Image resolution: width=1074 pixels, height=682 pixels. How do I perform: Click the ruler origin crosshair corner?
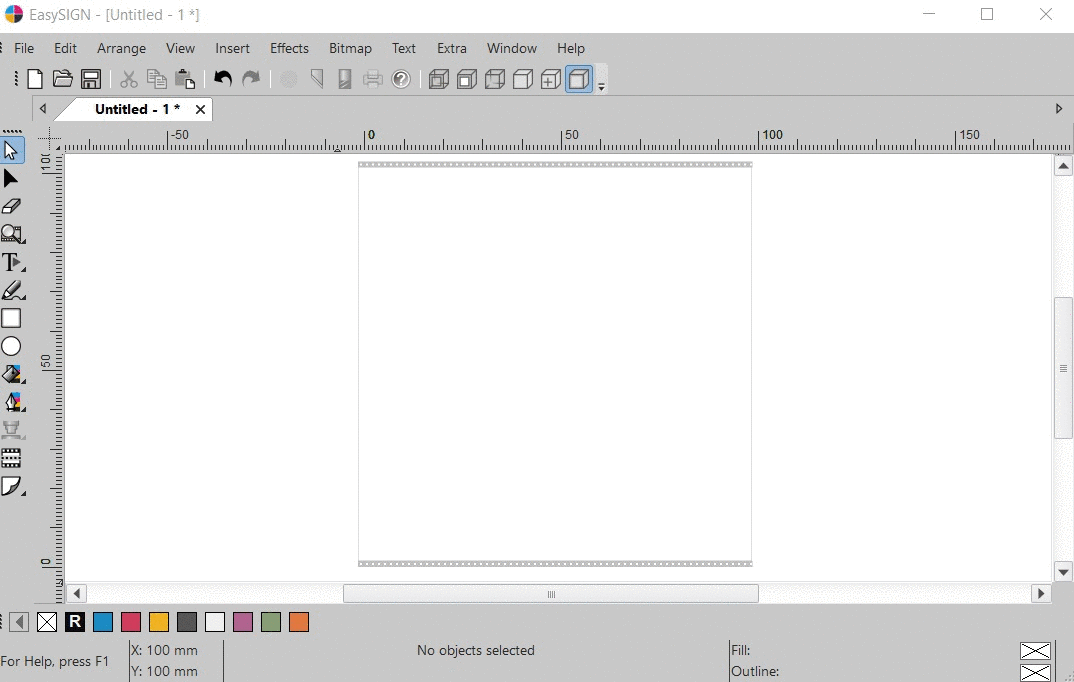coord(49,140)
